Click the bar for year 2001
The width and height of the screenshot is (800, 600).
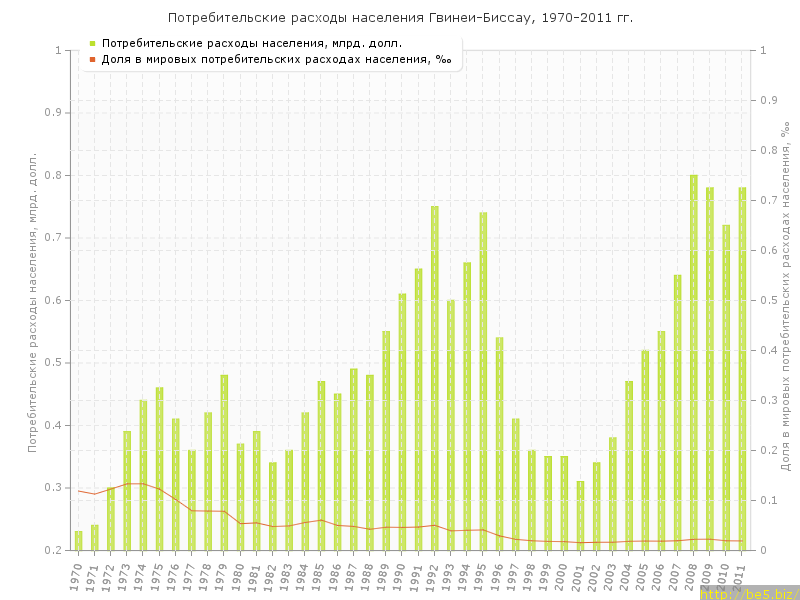pyautogui.click(x=580, y=515)
